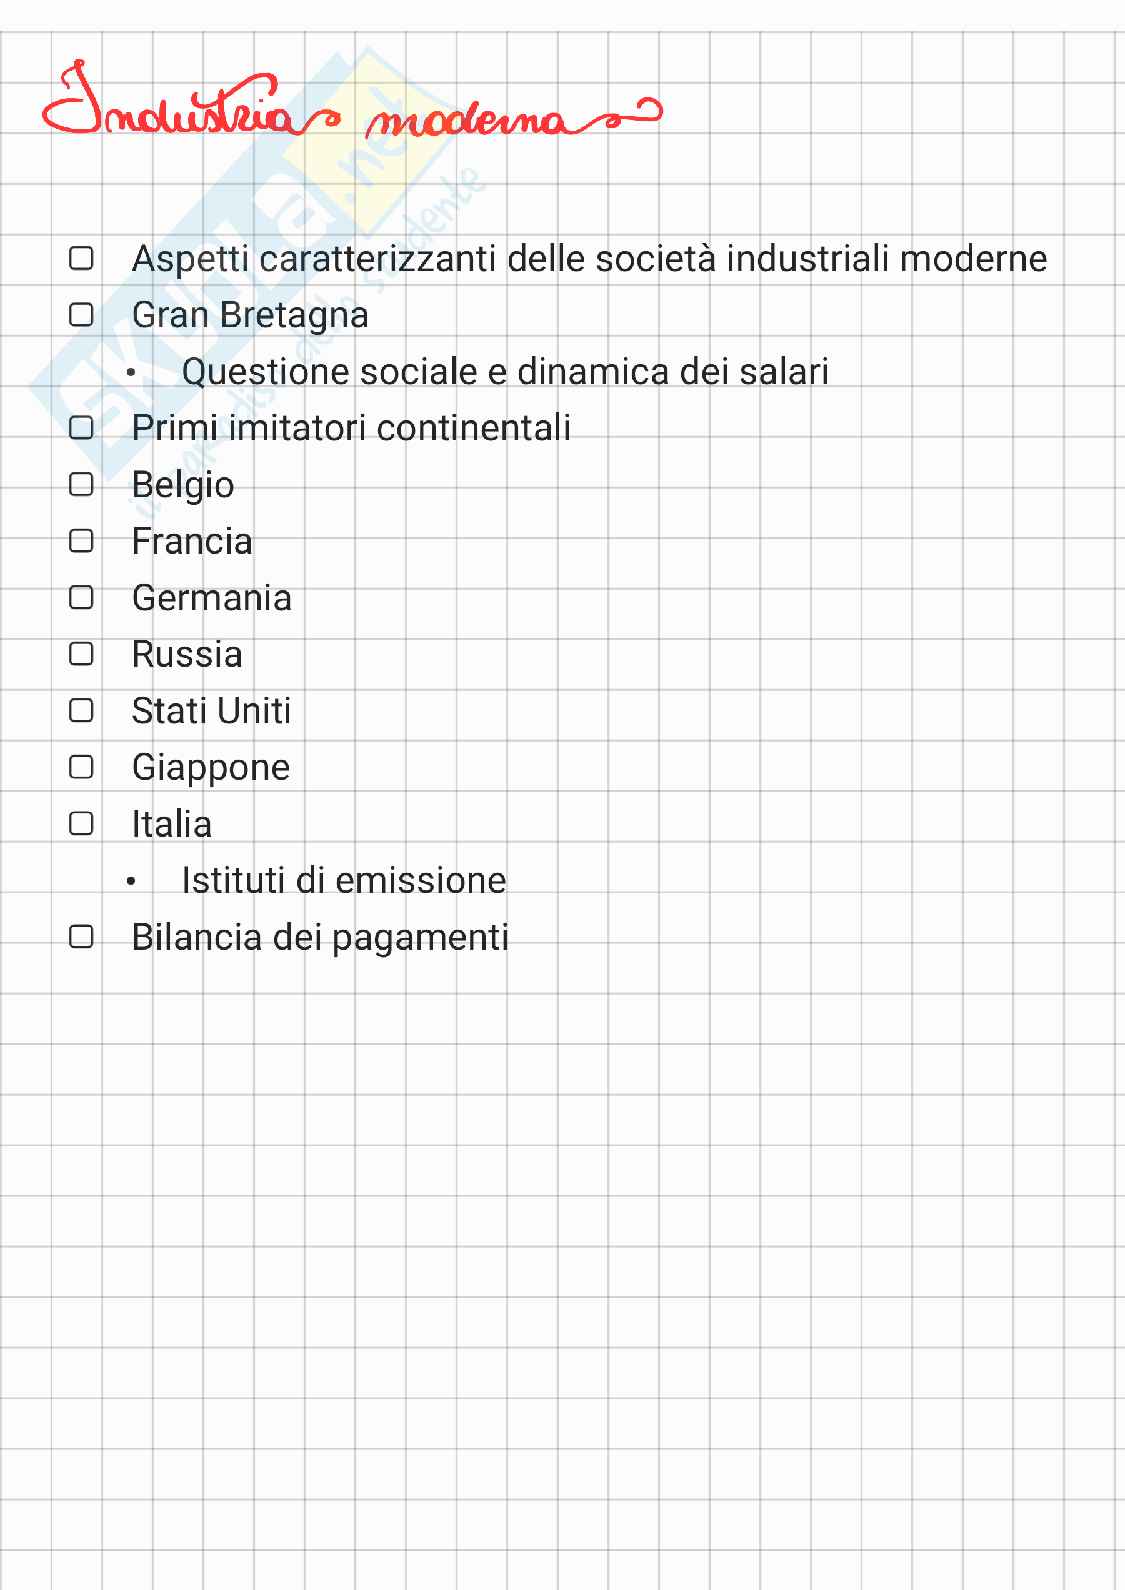This screenshot has width=1125, height=1590.
Task: Tick the Gran Bretagna checkbox
Action: pos(81,315)
